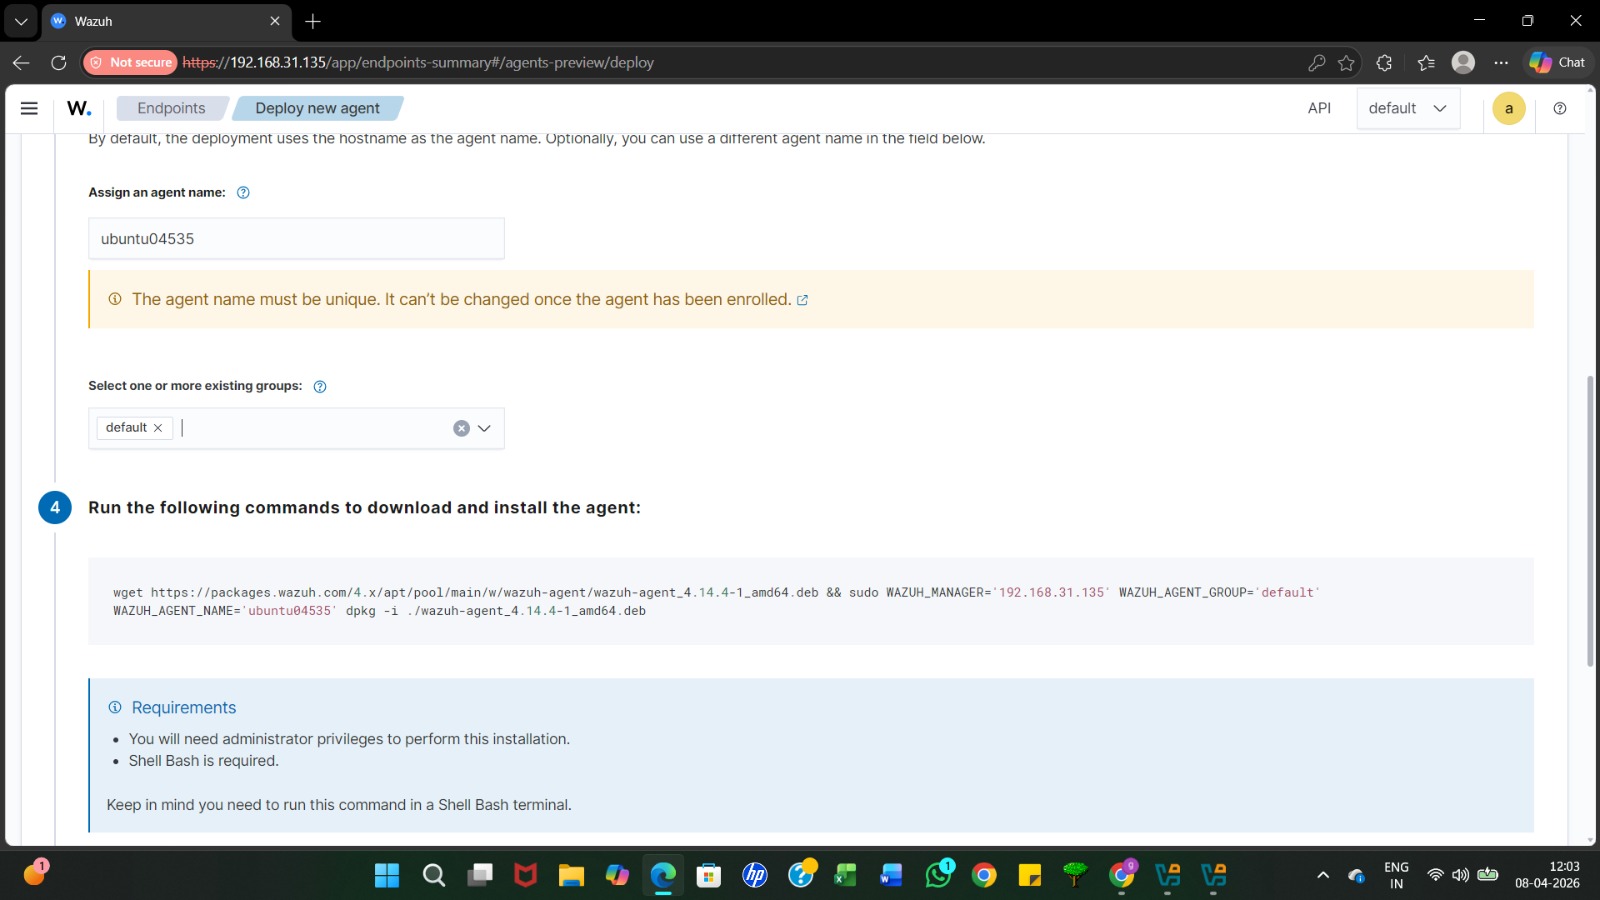Switch to the Wazuh browser tab
1600x900 pixels.
165,21
